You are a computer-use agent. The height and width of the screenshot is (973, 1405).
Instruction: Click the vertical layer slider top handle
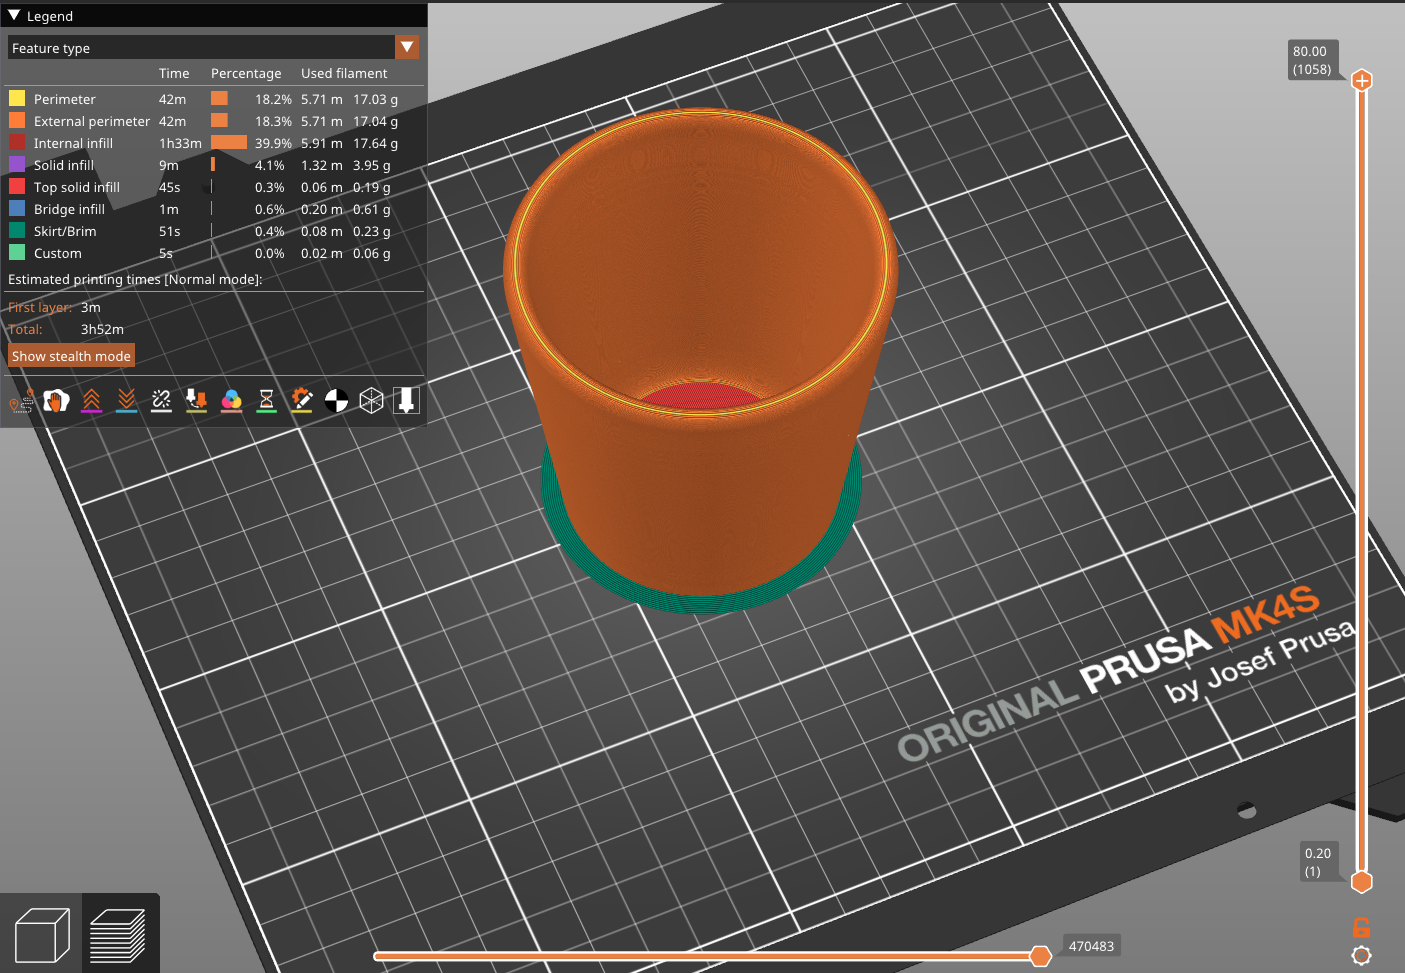[1361, 80]
